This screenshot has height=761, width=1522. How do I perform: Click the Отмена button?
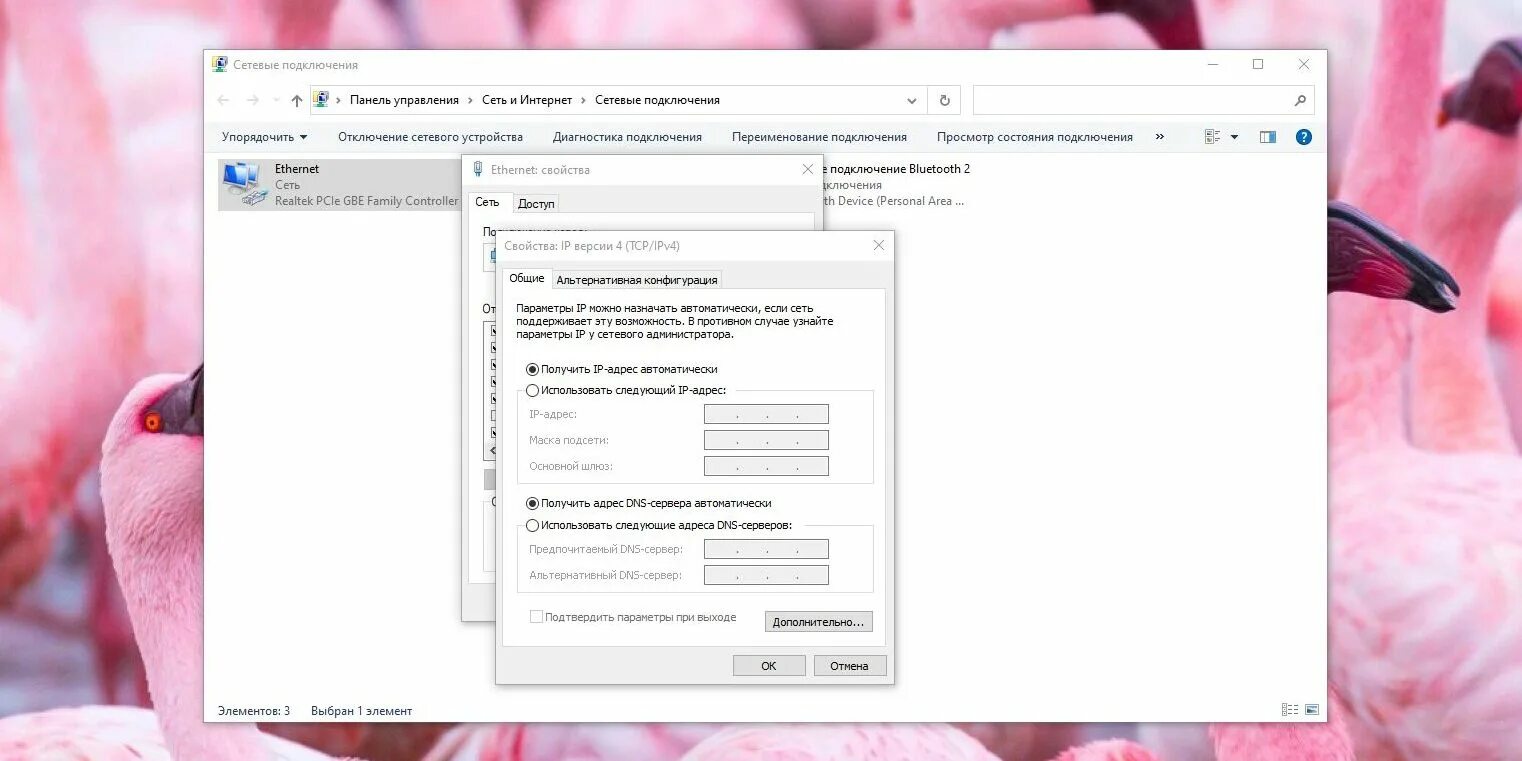(x=849, y=666)
